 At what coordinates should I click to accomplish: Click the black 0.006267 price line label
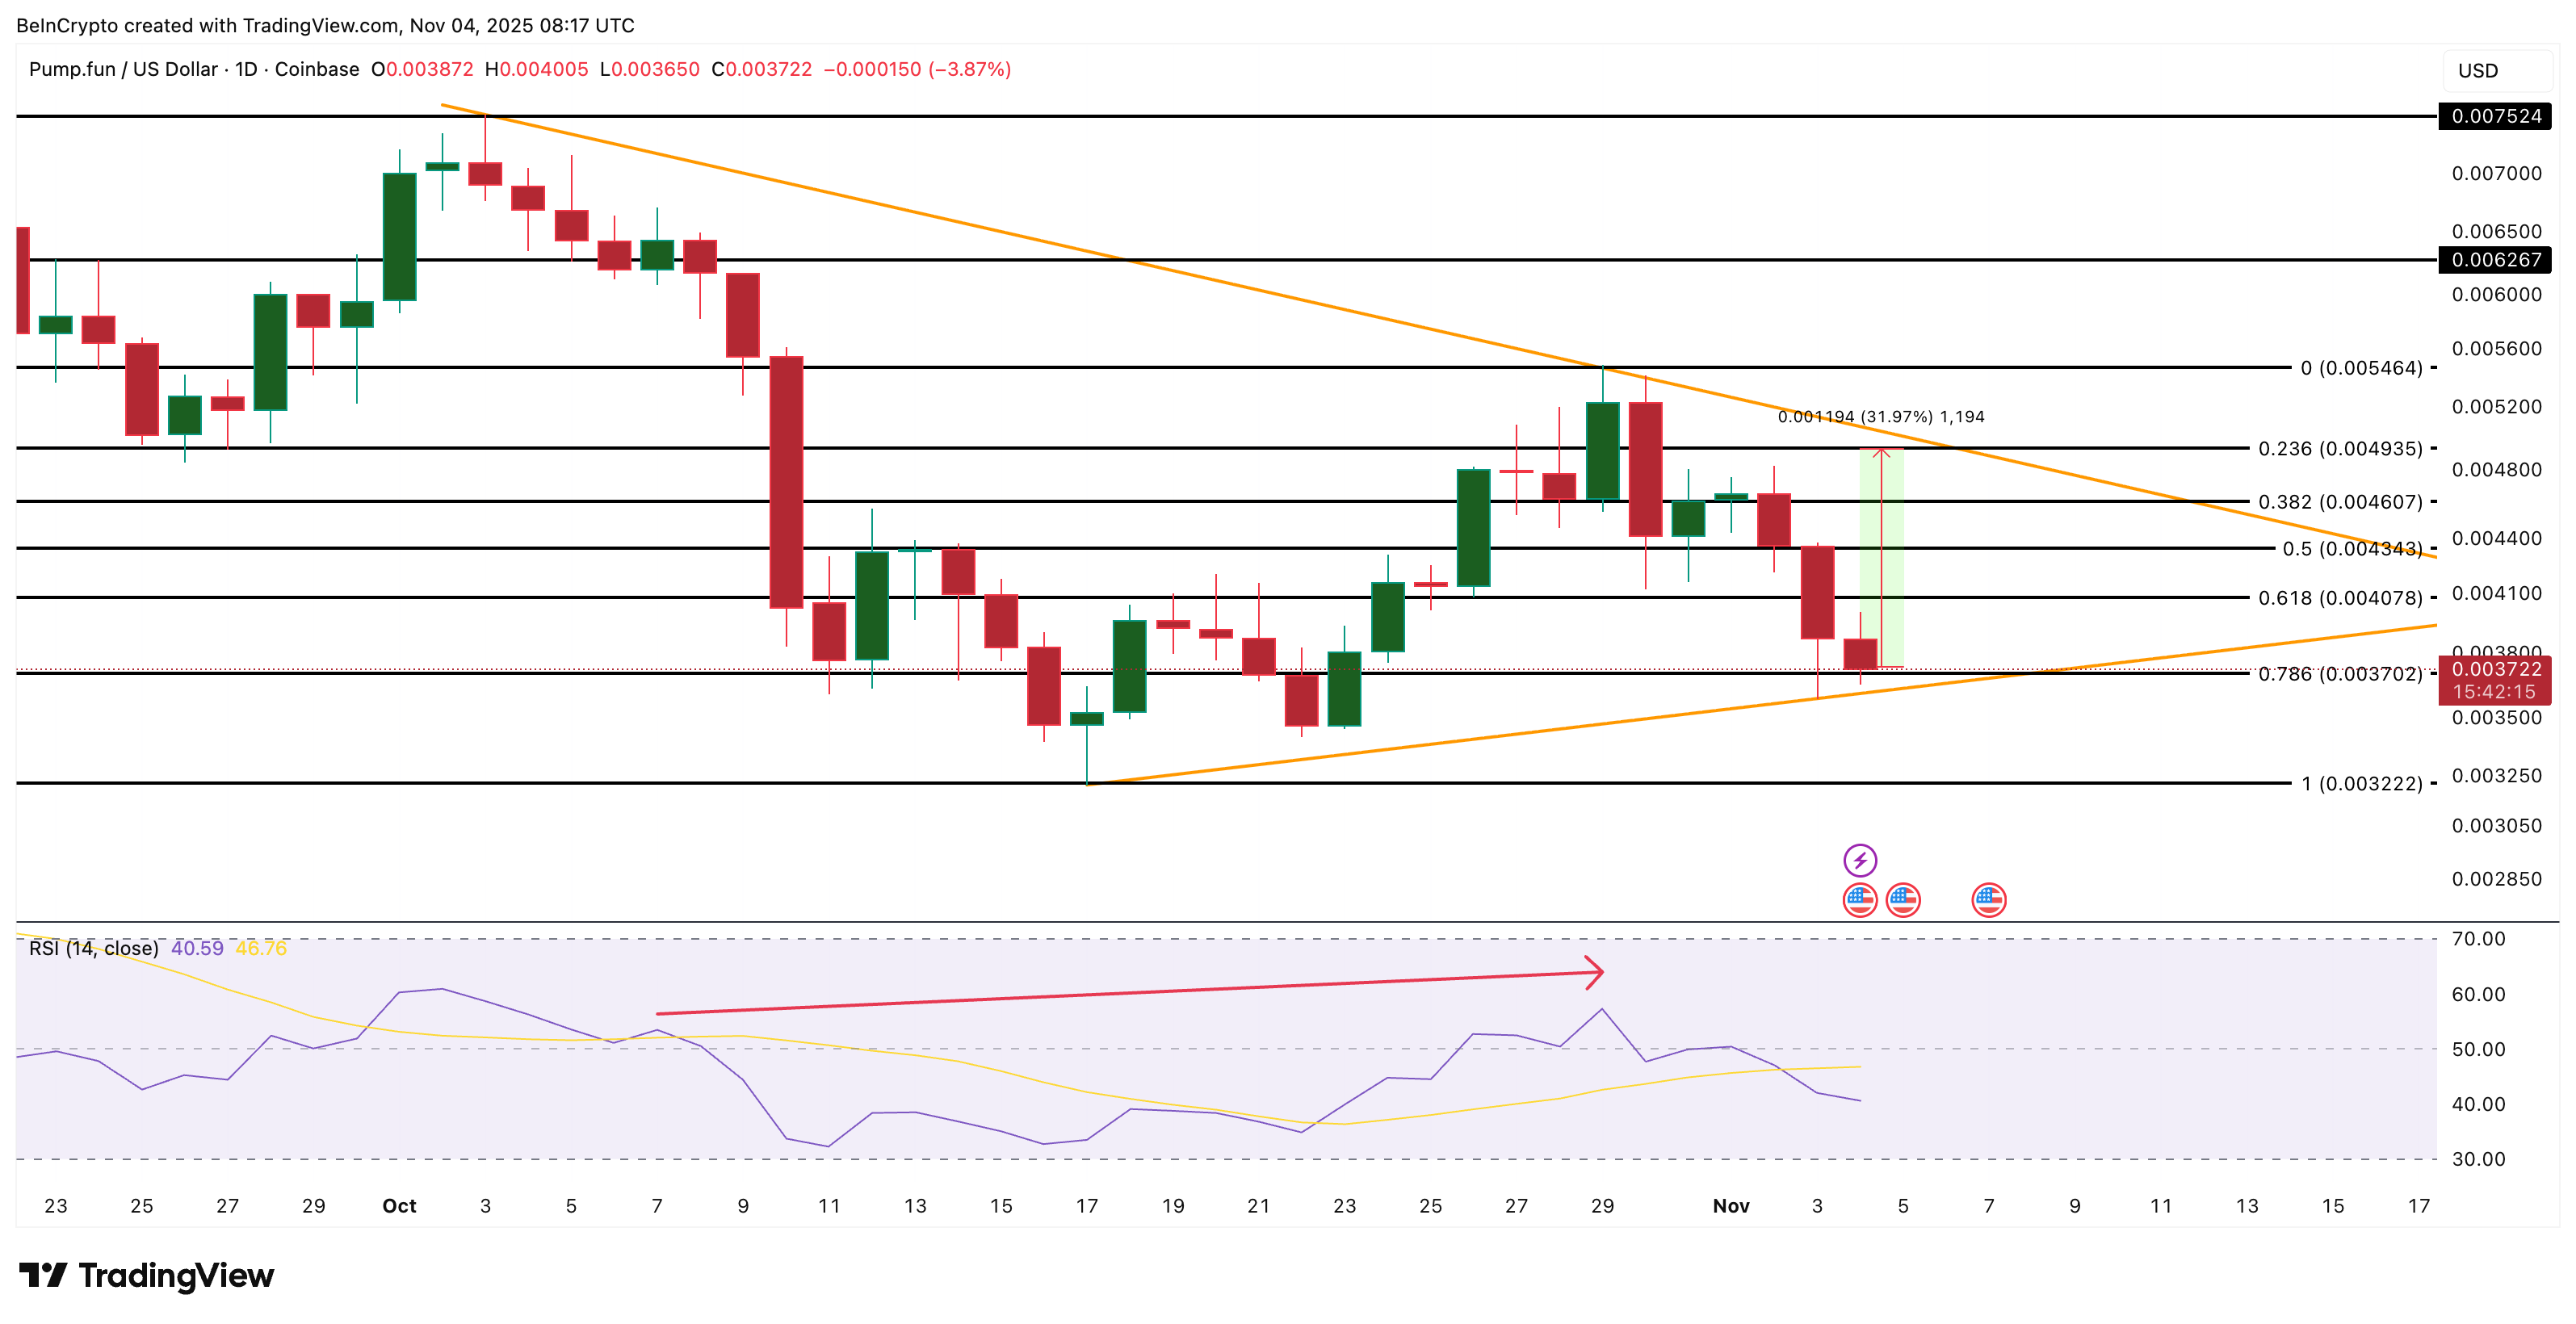pyautogui.click(x=2495, y=260)
